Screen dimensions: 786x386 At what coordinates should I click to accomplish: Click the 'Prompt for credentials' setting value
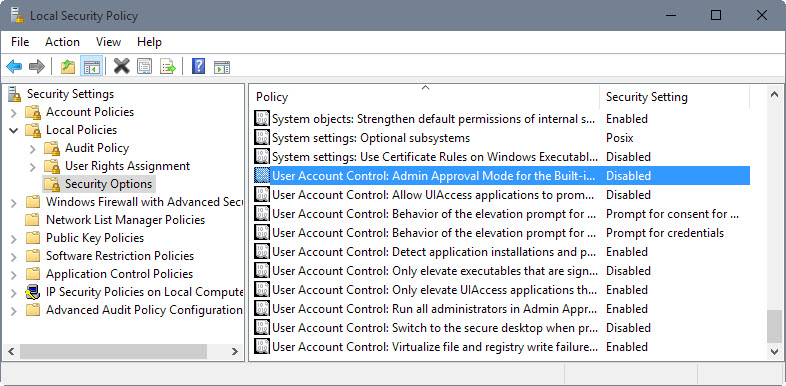(x=665, y=233)
